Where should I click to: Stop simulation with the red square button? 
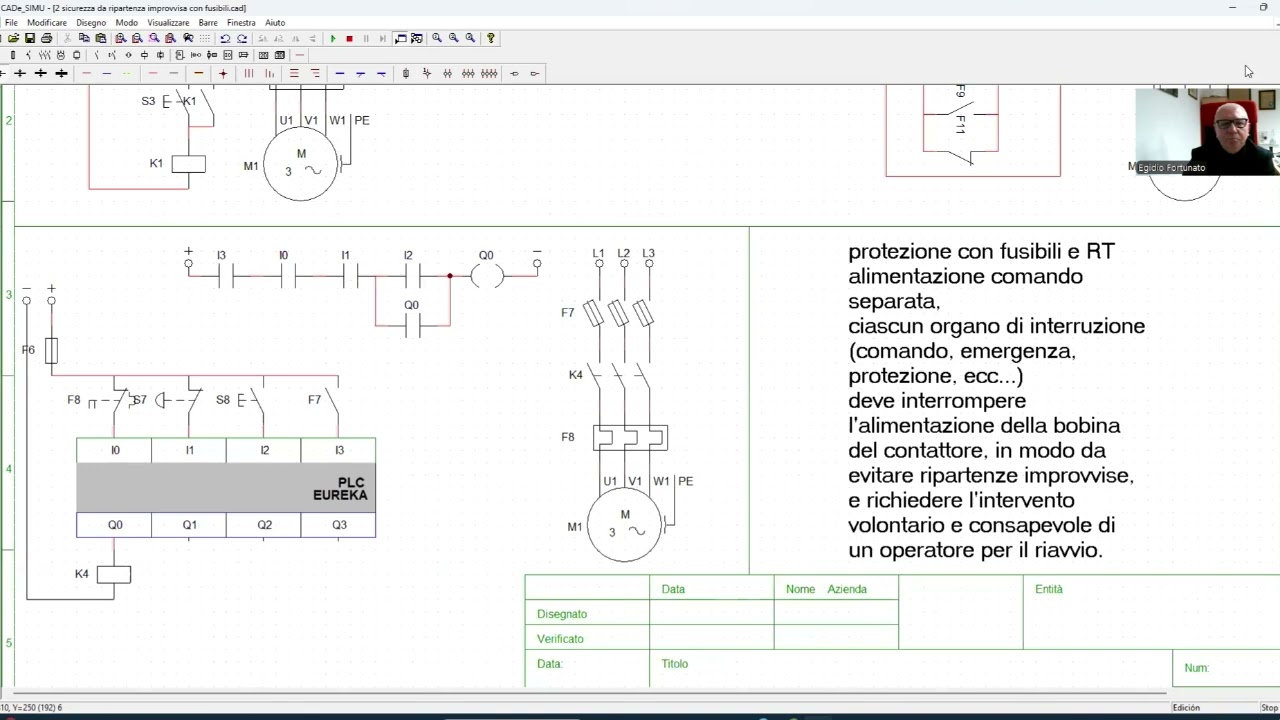click(349, 38)
